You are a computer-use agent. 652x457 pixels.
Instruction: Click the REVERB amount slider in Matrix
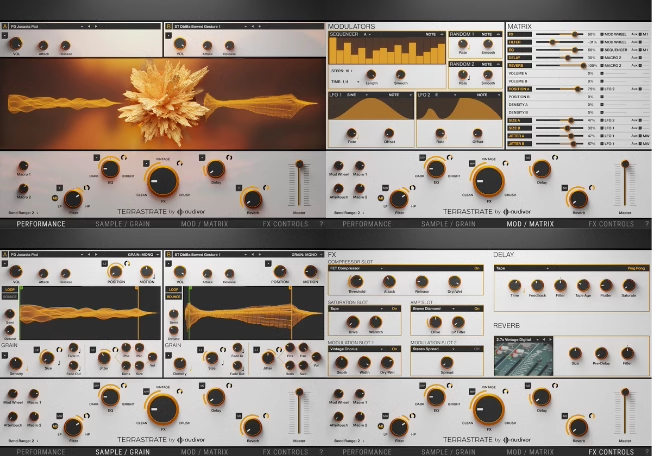pos(560,65)
